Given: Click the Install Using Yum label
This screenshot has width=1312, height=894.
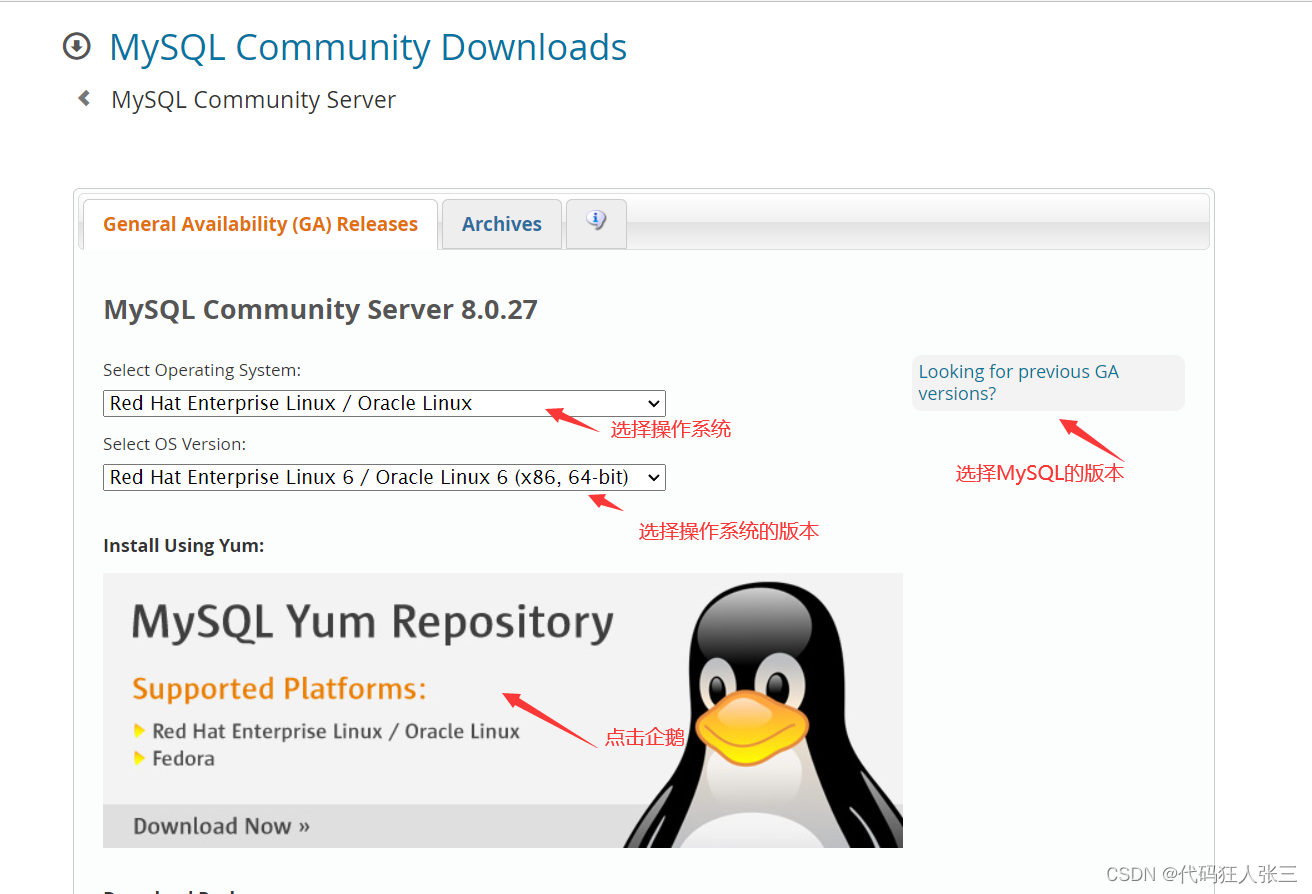Looking at the screenshot, I should coord(183,545).
